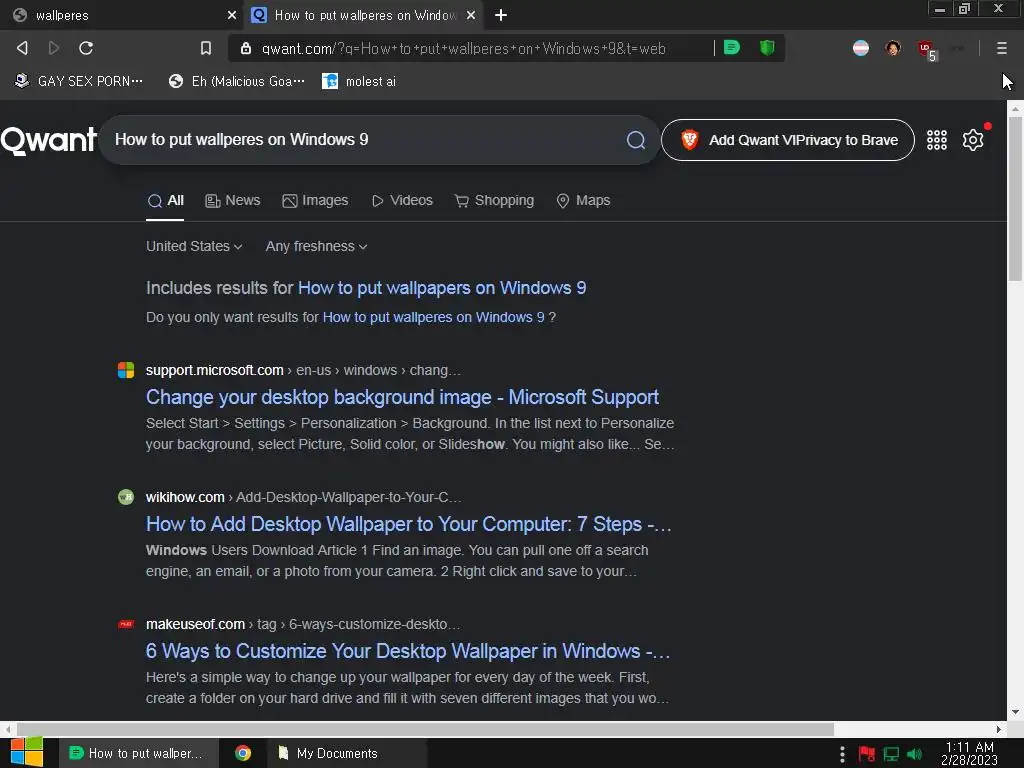Image resolution: width=1024 pixels, height=768 pixels.
Task: Click the Qwant logo
Action: [48, 140]
